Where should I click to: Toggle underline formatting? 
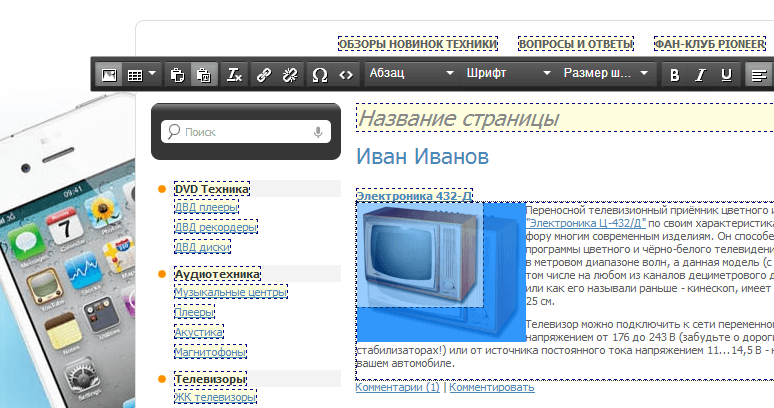[x=727, y=74]
